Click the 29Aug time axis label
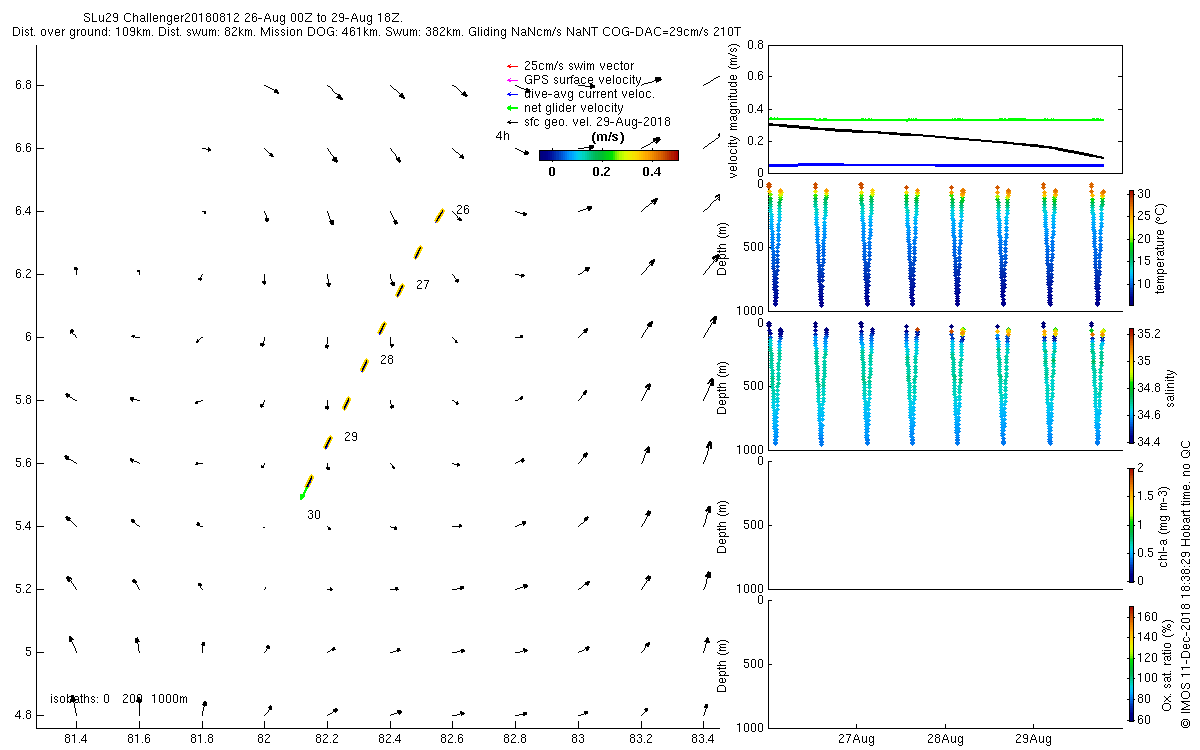The image size is (1200, 750). [x=1033, y=740]
